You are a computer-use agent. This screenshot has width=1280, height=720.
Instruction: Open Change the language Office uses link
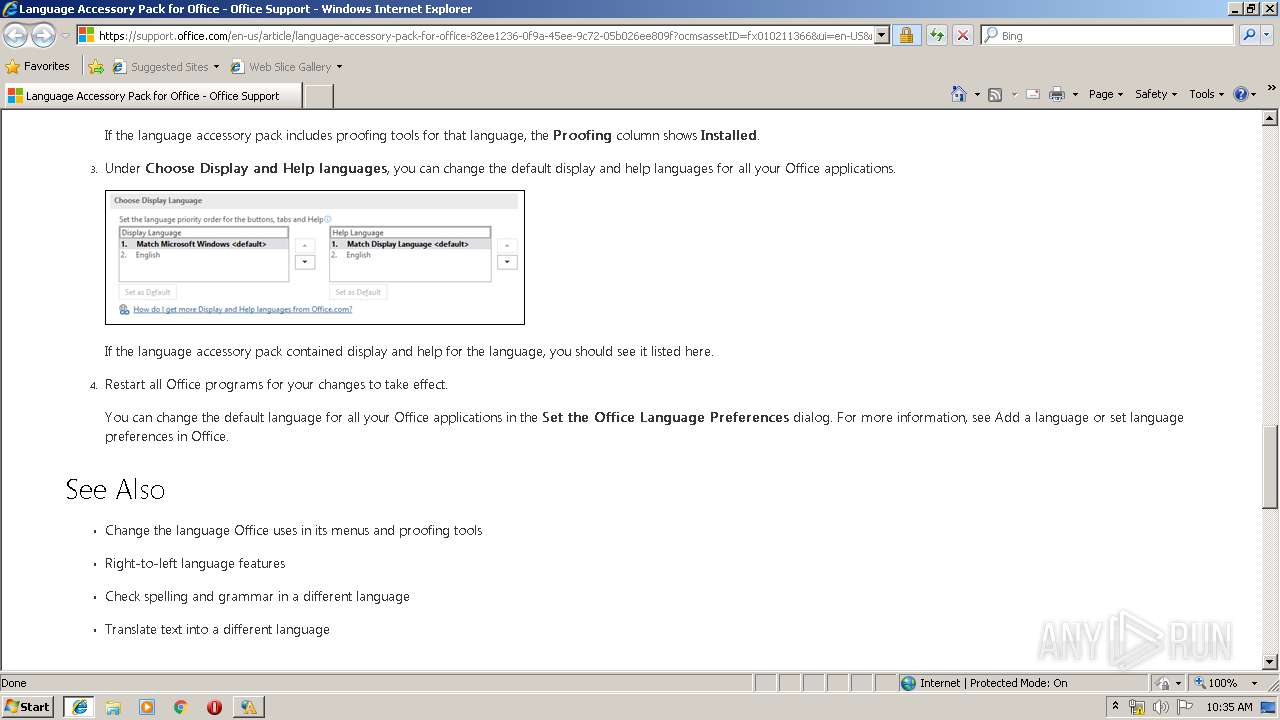click(294, 530)
